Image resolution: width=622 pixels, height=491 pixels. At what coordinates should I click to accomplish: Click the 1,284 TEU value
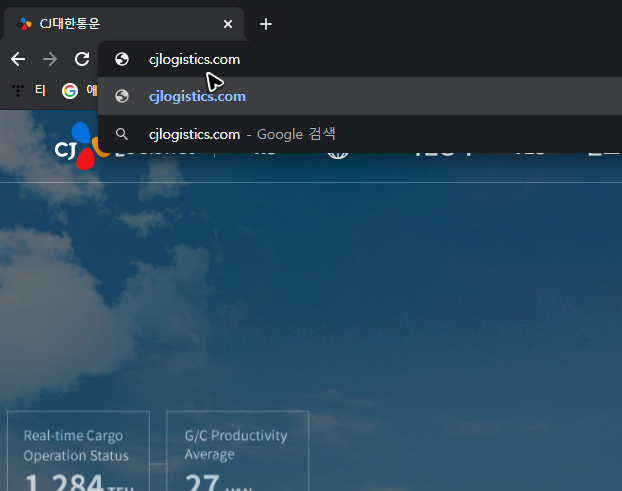pyautogui.click(x=79, y=483)
